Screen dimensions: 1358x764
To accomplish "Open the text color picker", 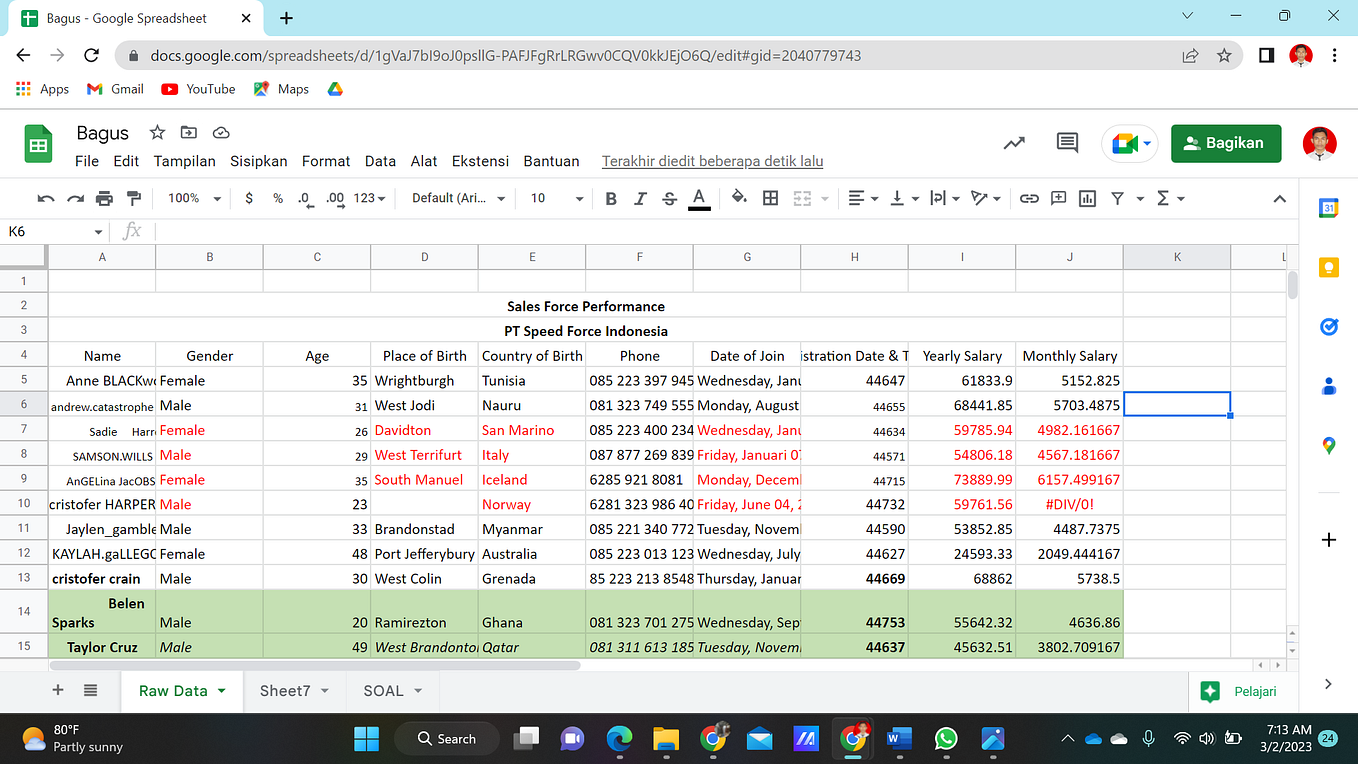I will [698, 197].
